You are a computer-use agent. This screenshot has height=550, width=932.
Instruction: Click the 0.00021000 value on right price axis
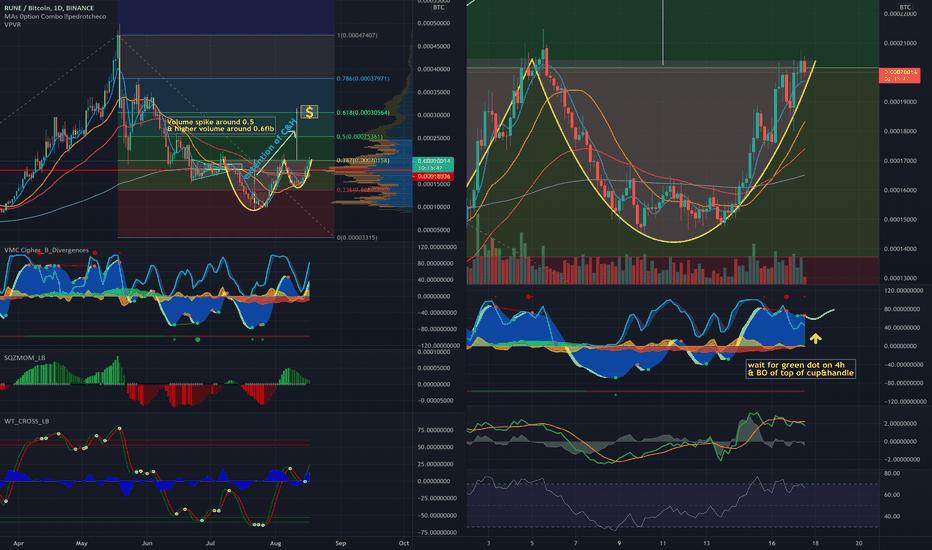901,43
